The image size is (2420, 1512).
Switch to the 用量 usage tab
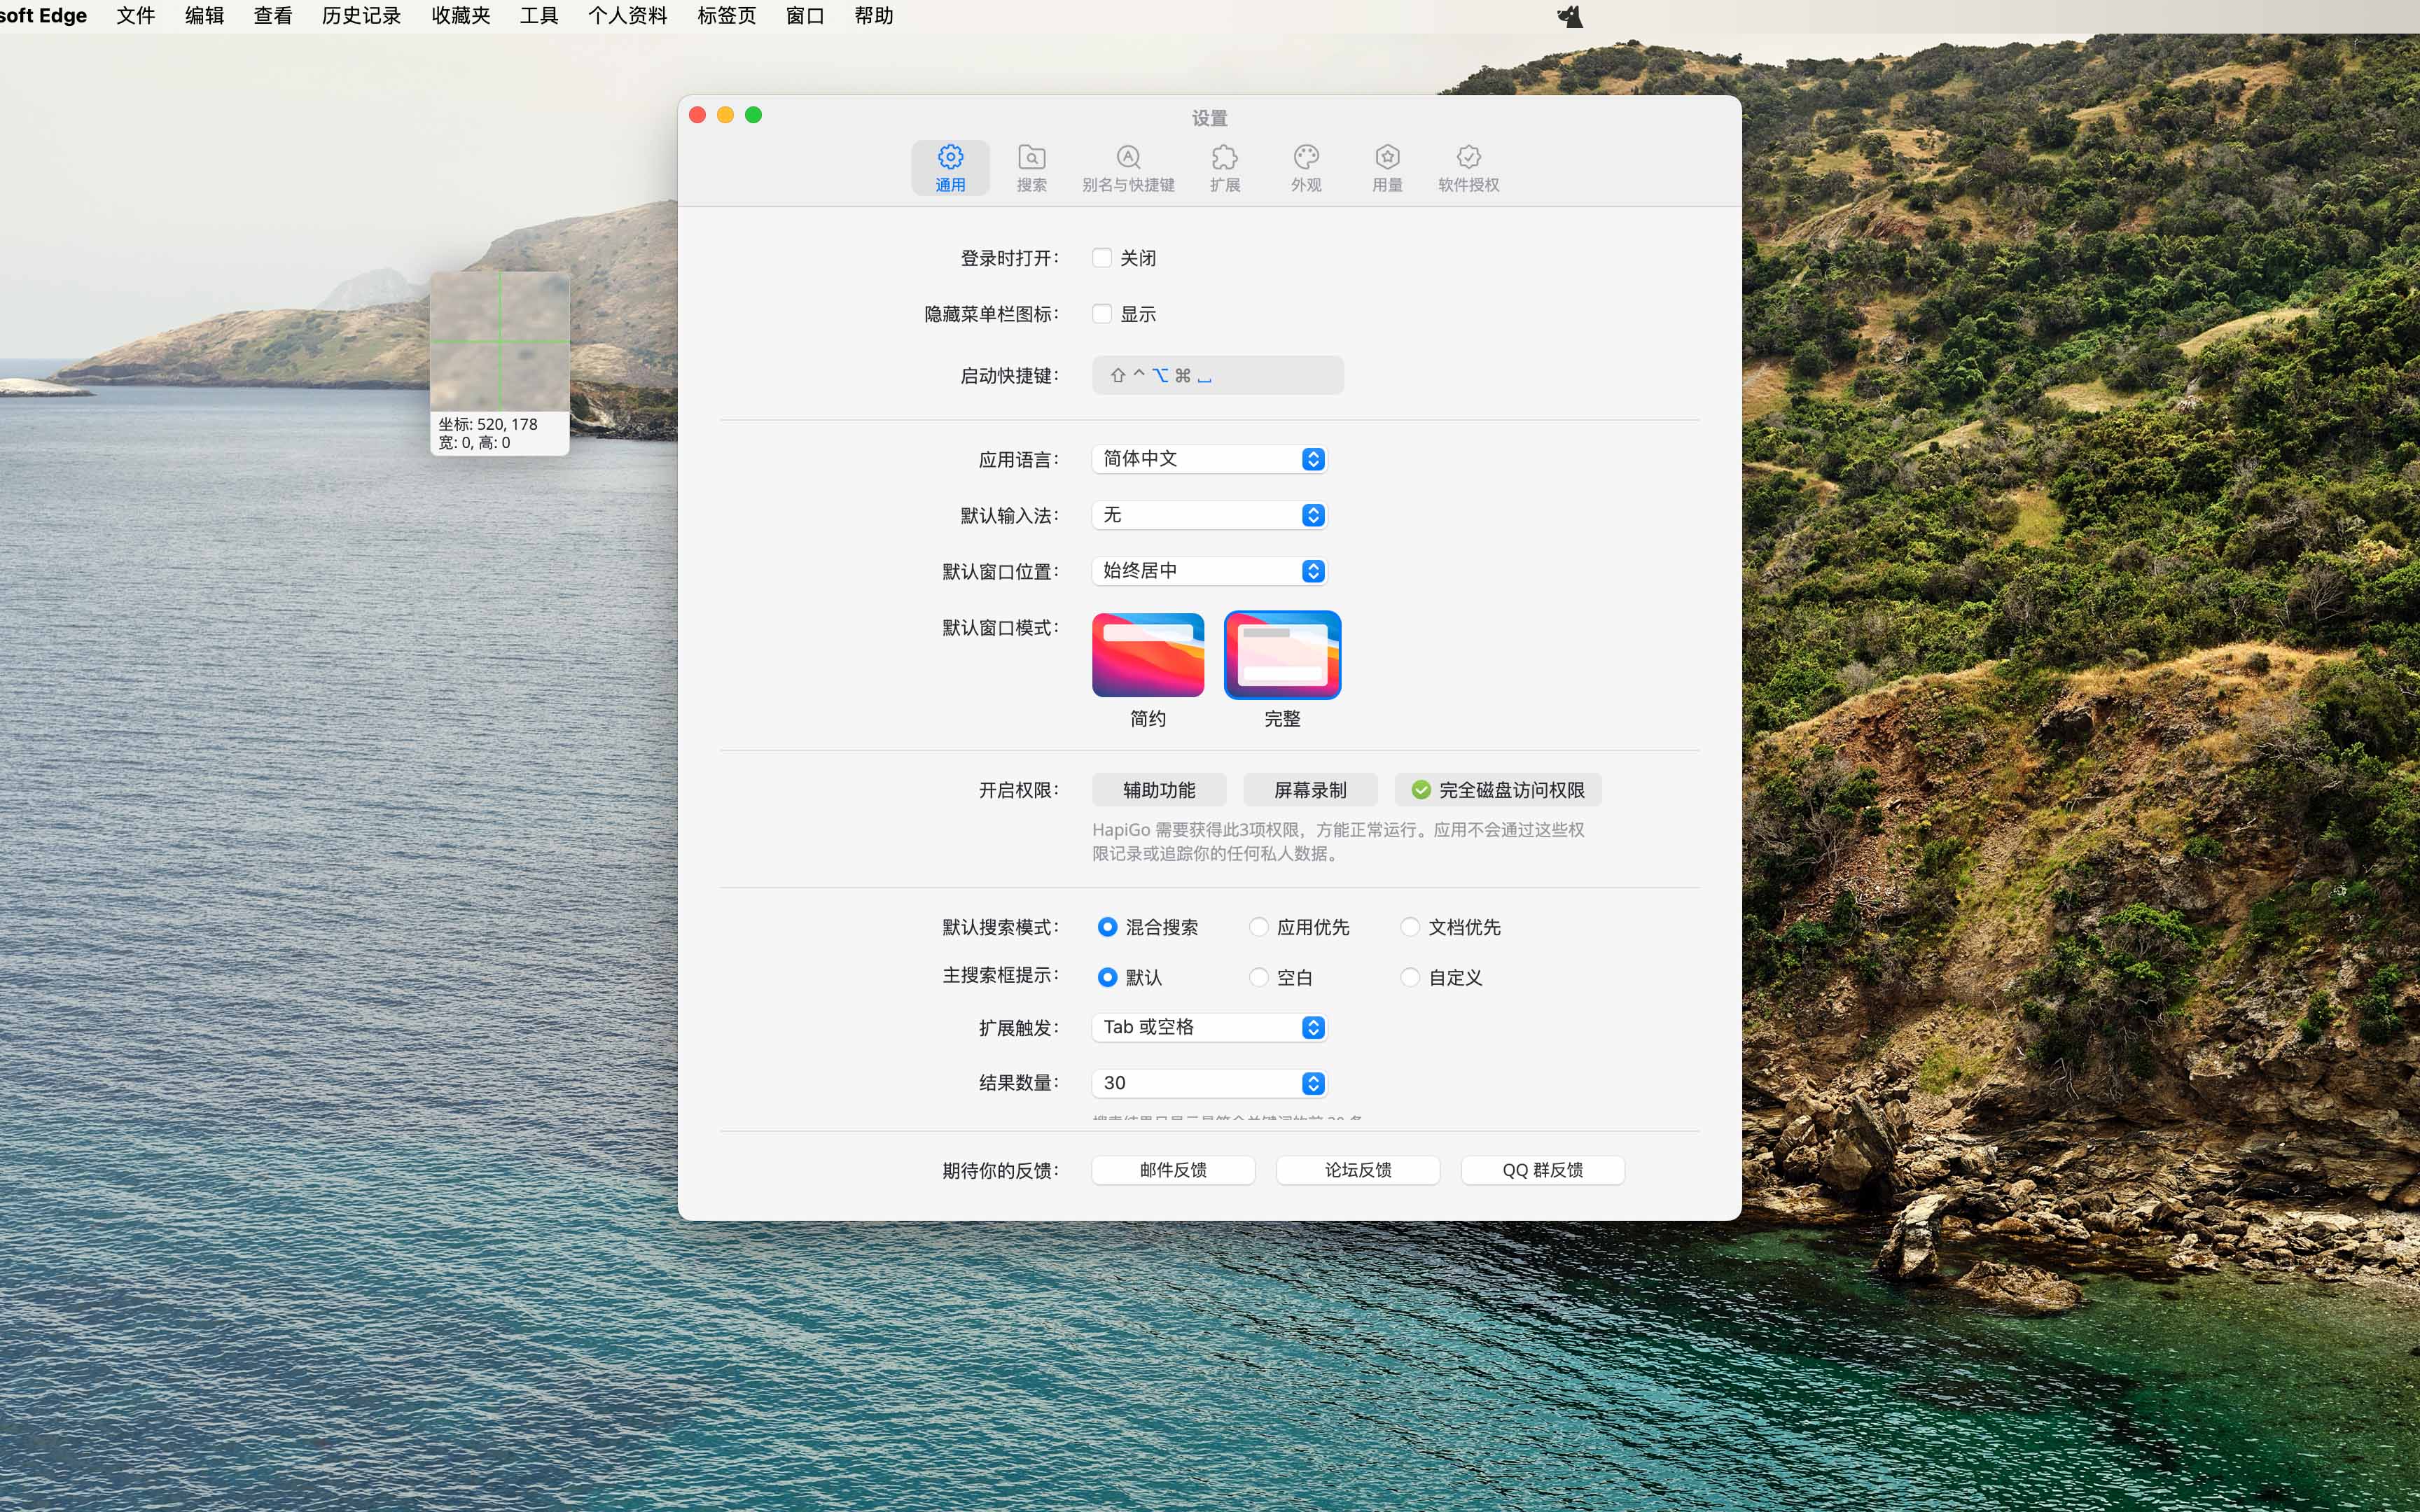click(x=1387, y=168)
